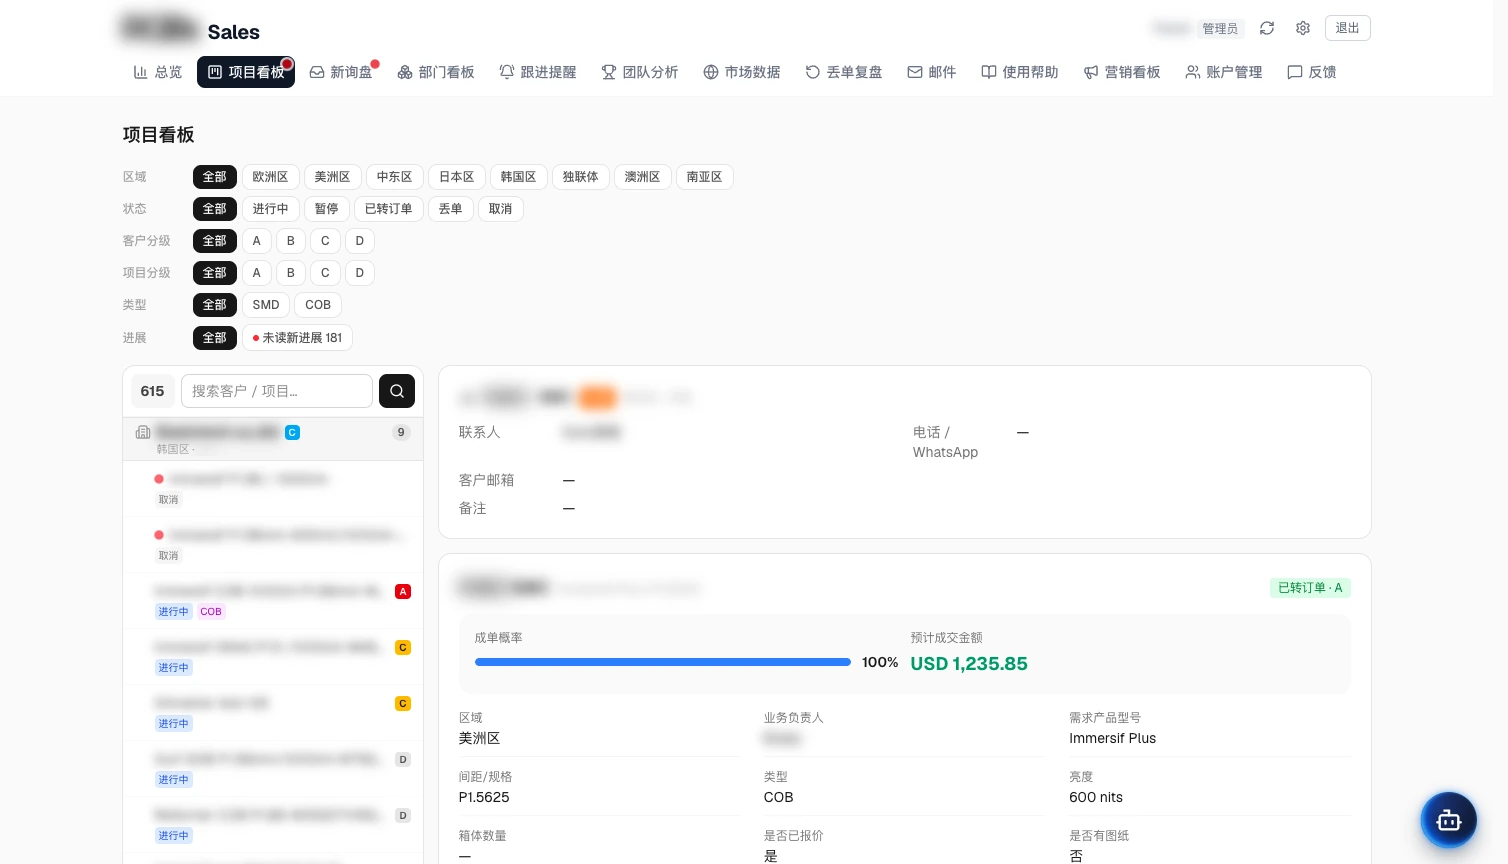Viewport: 1508px width, 864px height.
Task: Click the refresh icon in the header
Action: click(x=1267, y=28)
